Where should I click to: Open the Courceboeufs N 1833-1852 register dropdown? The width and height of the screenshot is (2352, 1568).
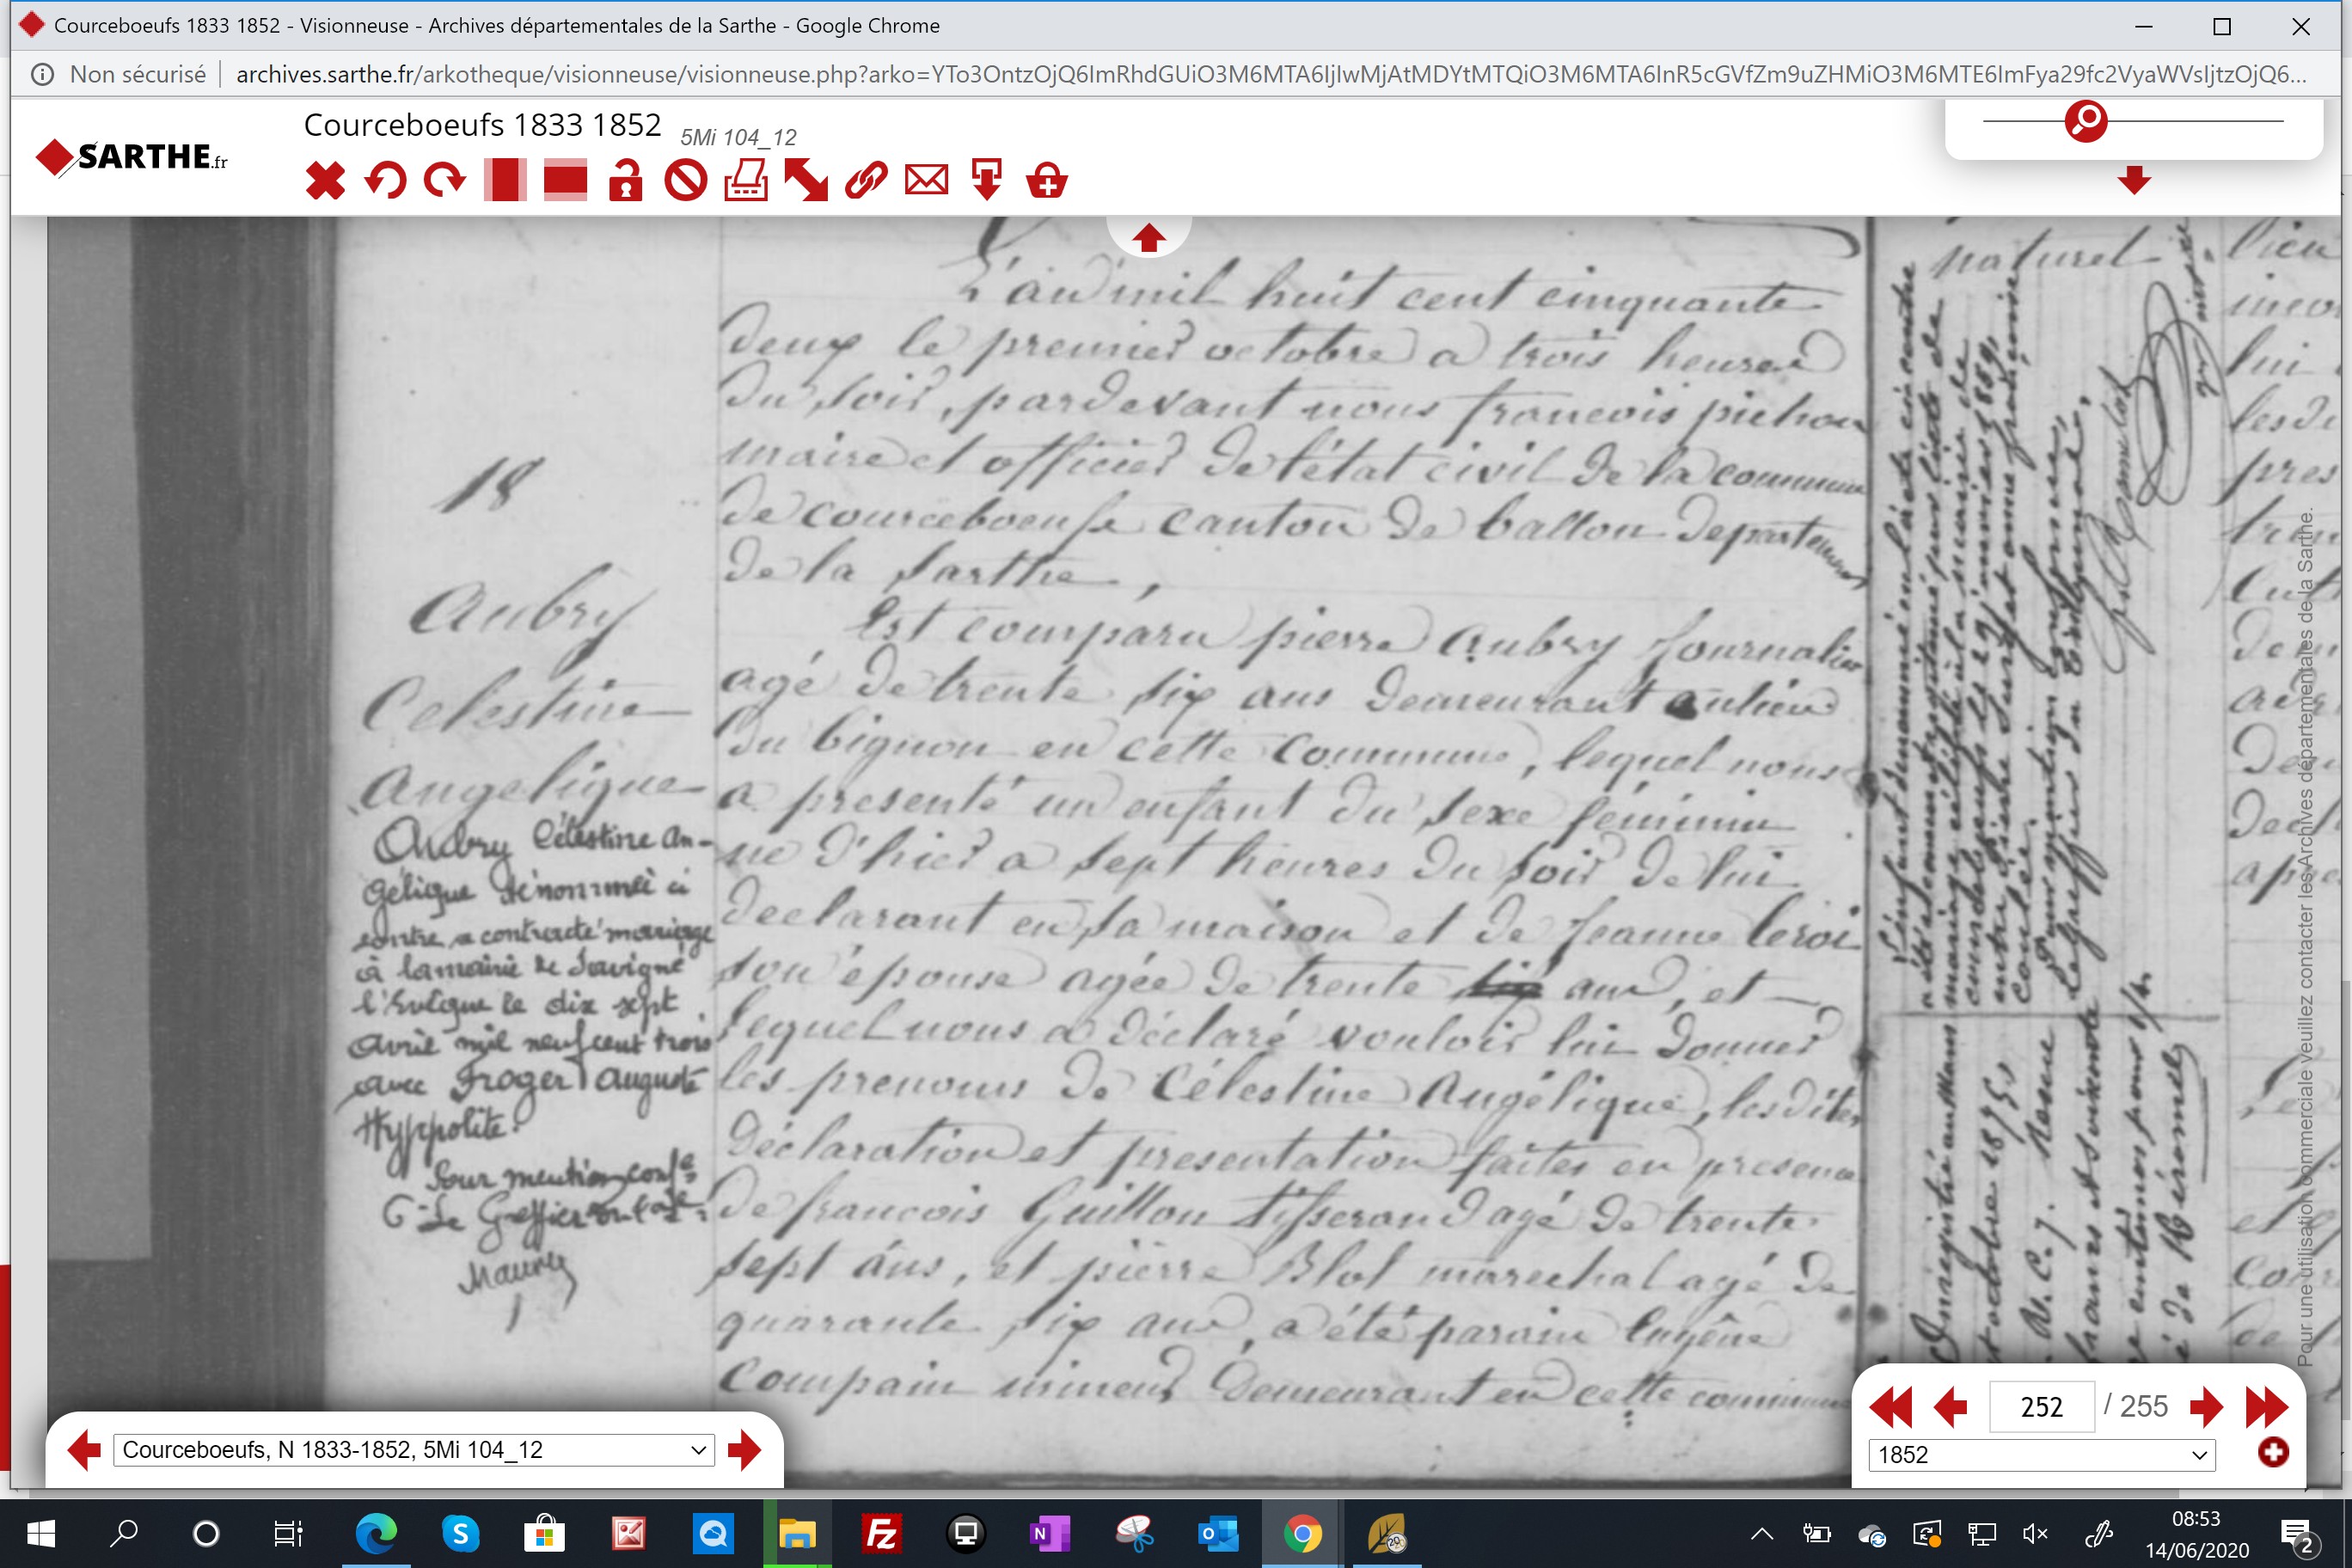pos(414,1450)
